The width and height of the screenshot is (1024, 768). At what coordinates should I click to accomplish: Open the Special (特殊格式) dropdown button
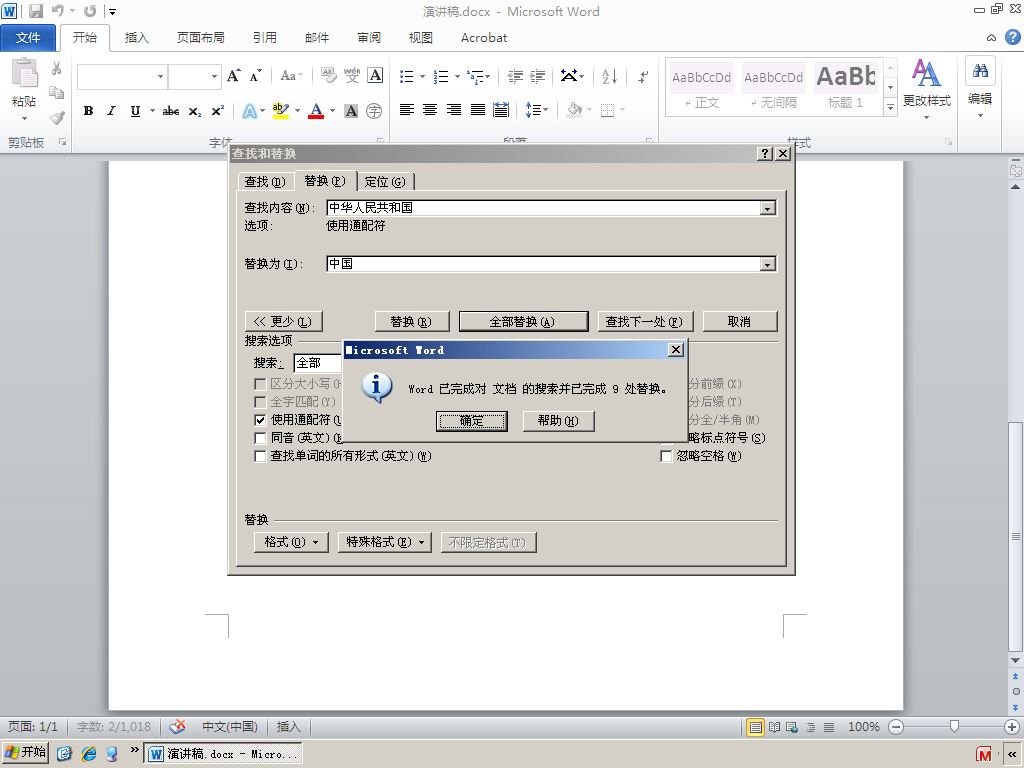coord(385,542)
